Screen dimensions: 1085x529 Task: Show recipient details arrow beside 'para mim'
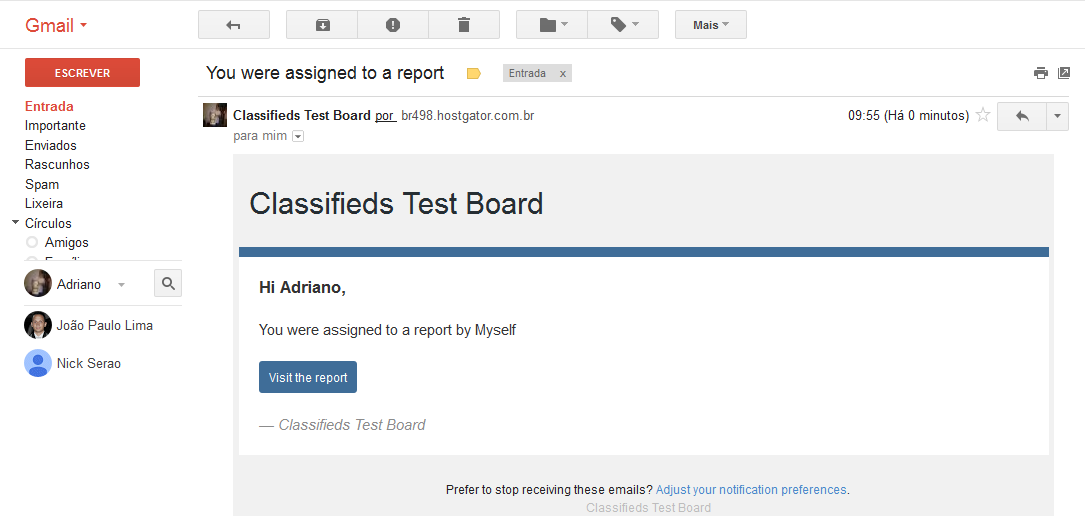(x=297, y=136)
